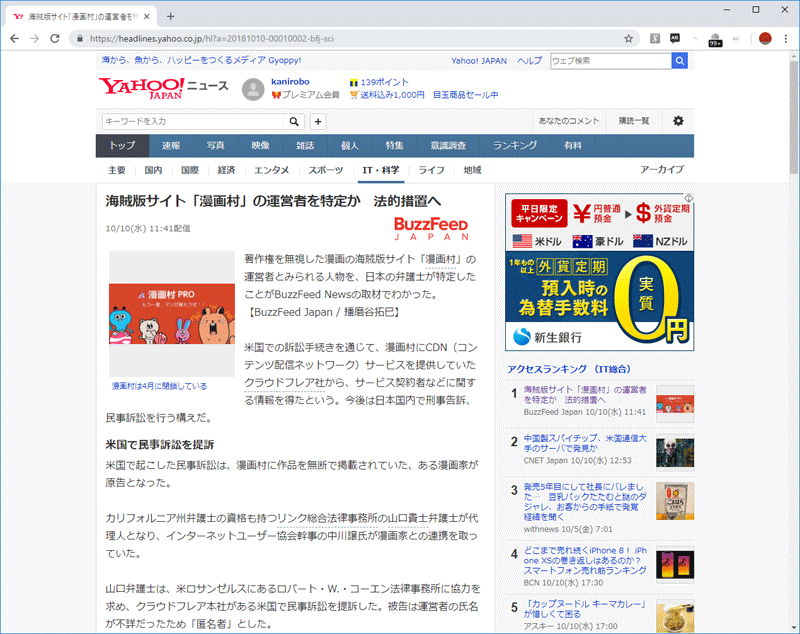Open the ライフ category
800x634 pixels.
point(432,170)
